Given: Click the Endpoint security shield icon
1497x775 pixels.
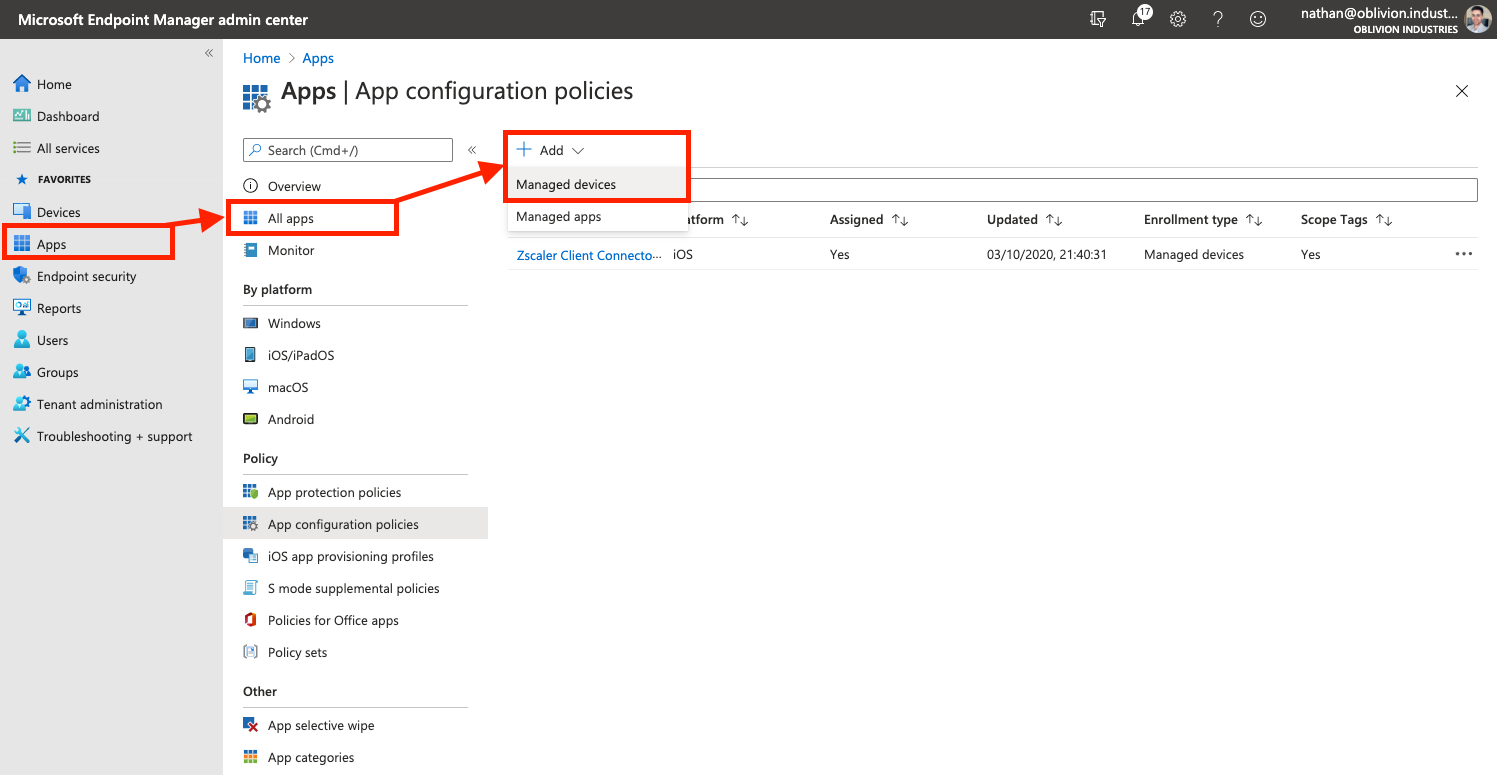Looking at the screenshot, I should pyautogui.click(x=21, y=276).
